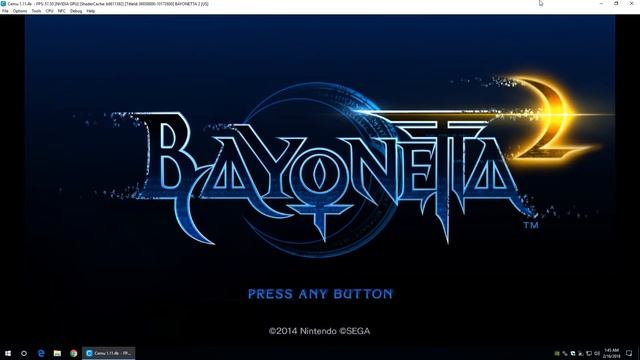Click the green NVIDIA tray icon

coord(557,353)
